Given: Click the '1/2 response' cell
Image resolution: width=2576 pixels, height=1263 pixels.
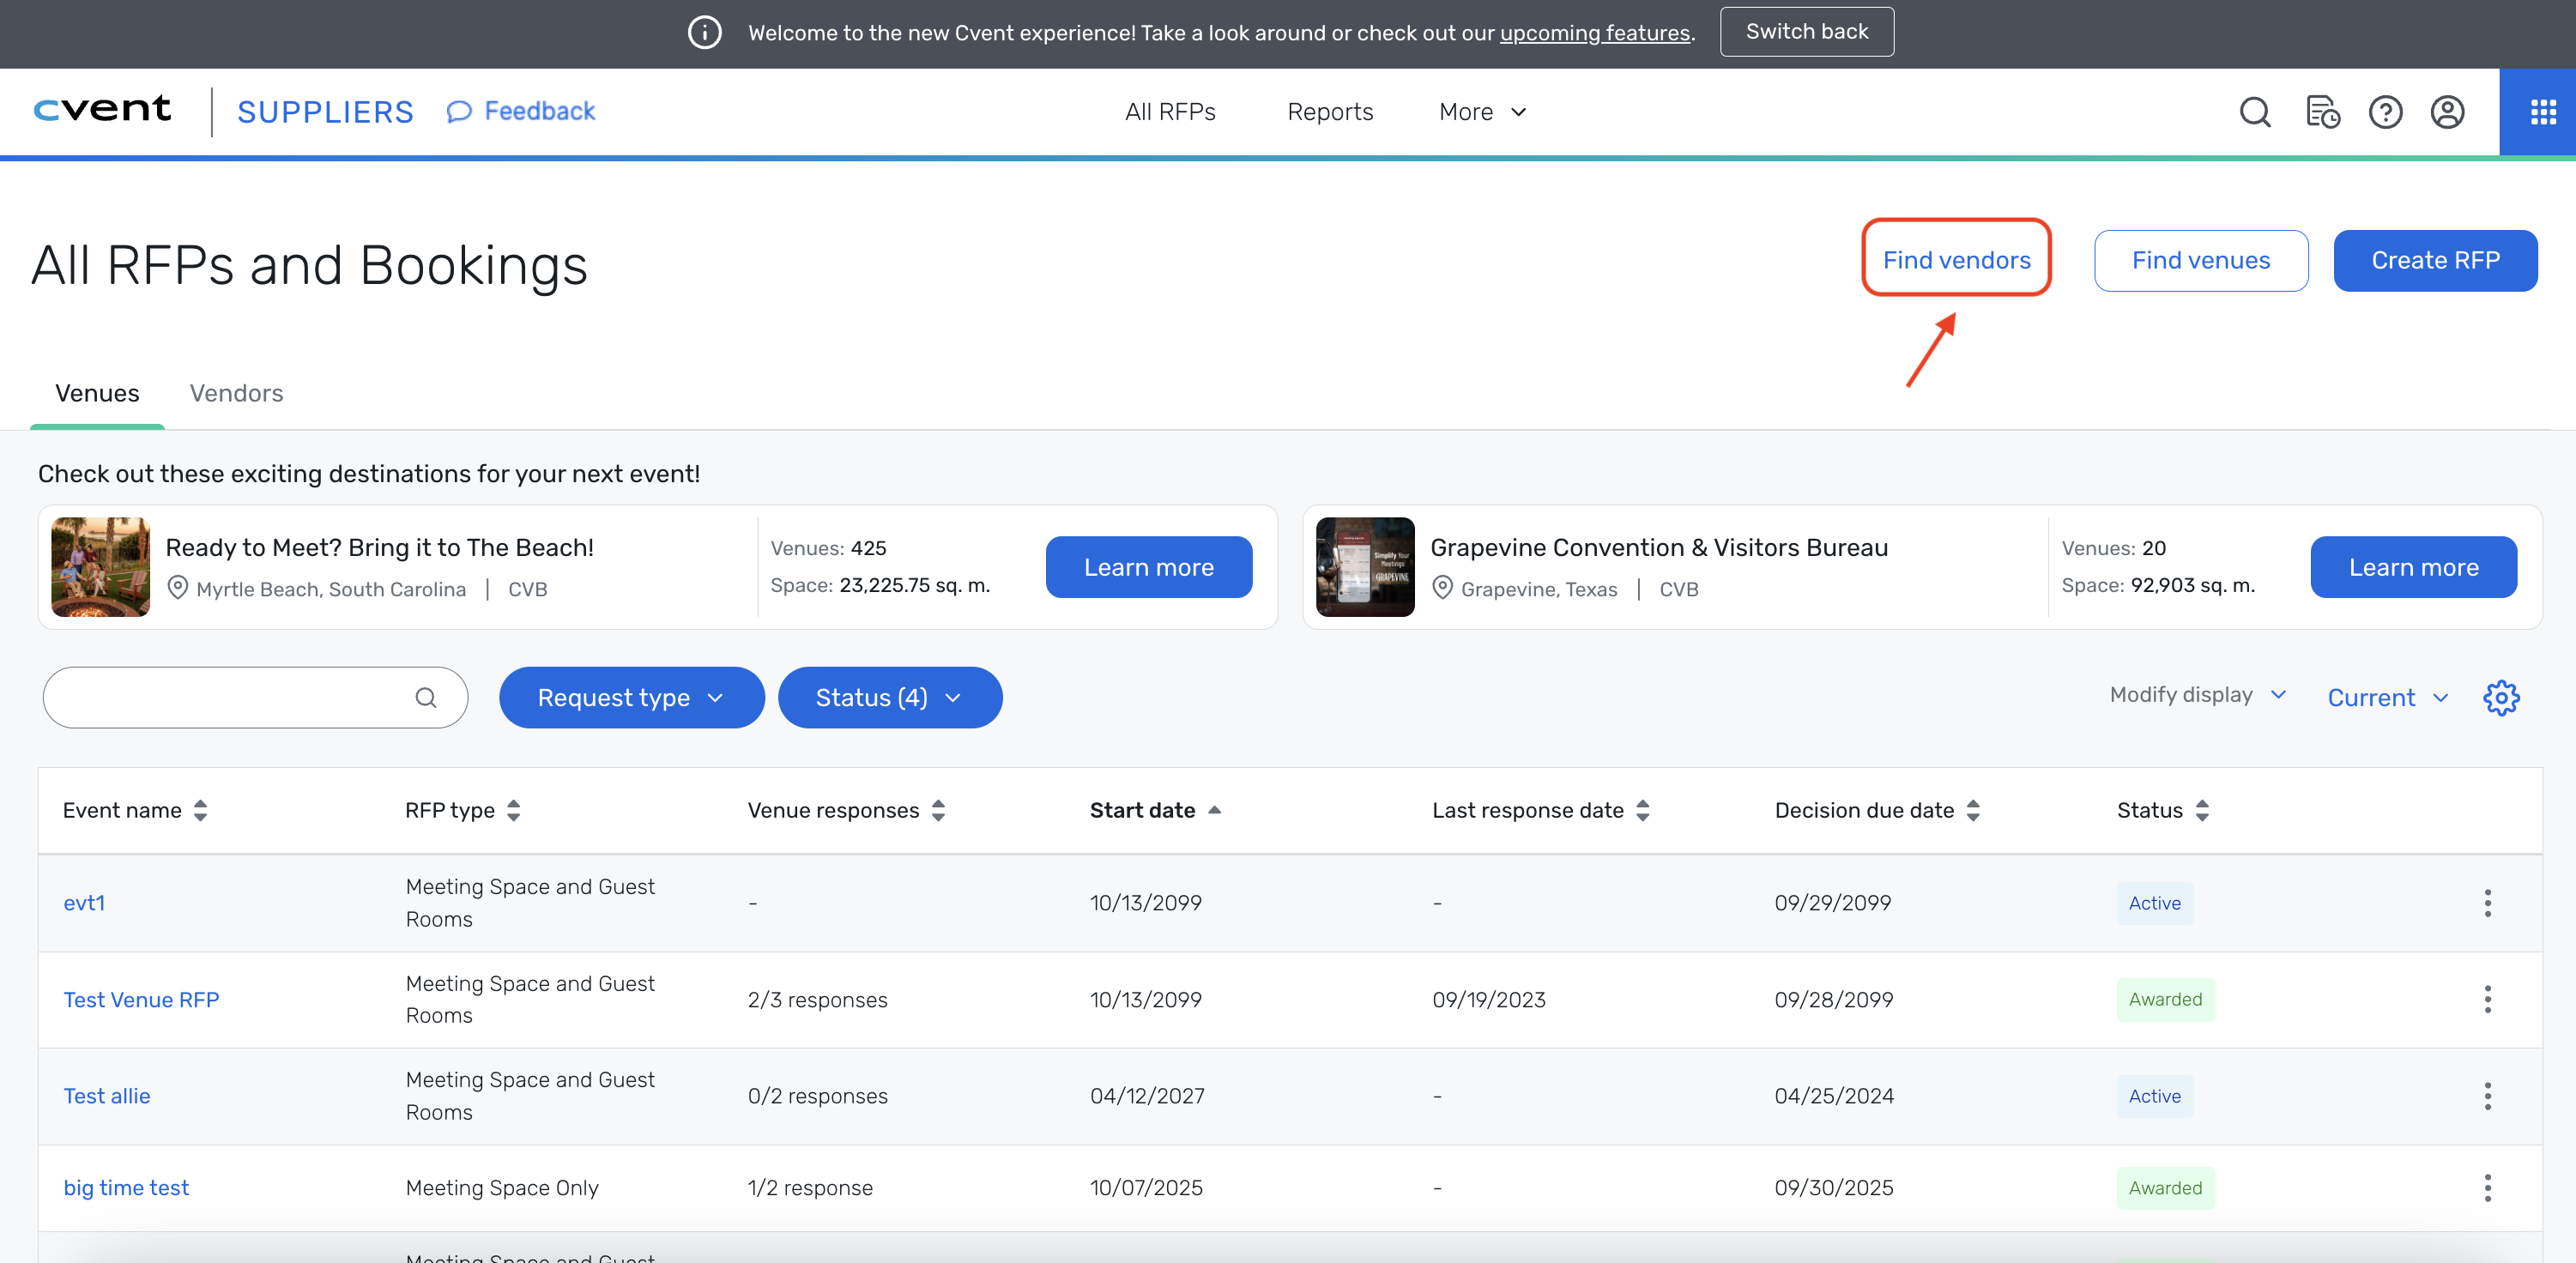Looking at the screenshot, I should [810, 1188].
